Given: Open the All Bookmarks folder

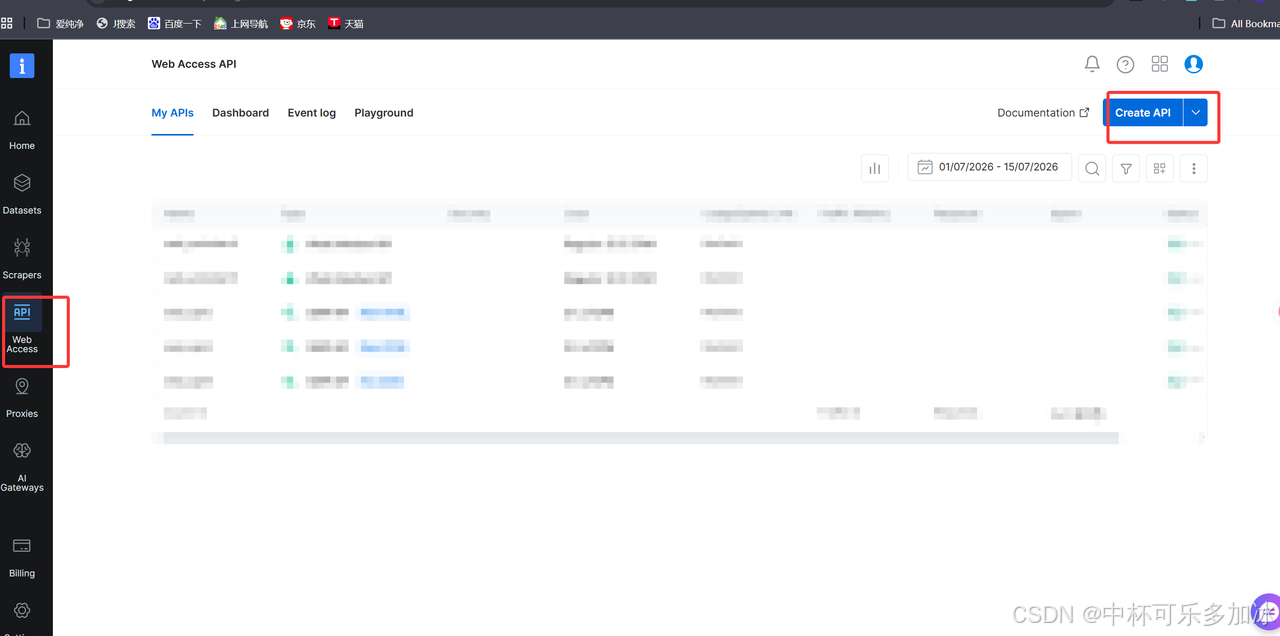Looking at the screenshot, I should (1245, 23).
